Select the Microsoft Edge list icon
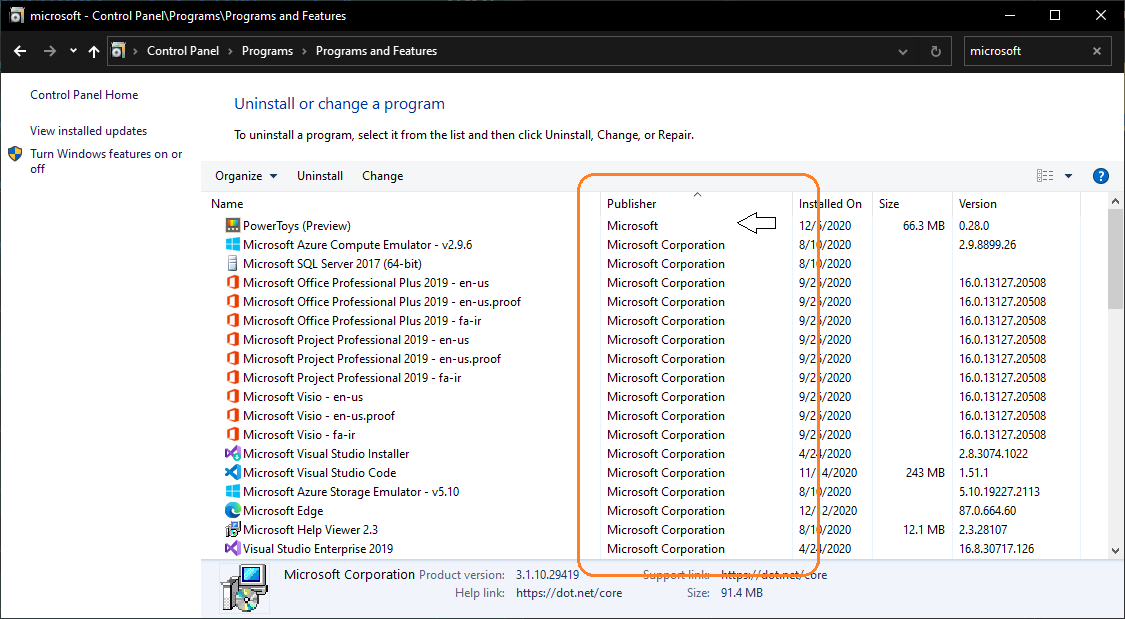 point(232,510)
